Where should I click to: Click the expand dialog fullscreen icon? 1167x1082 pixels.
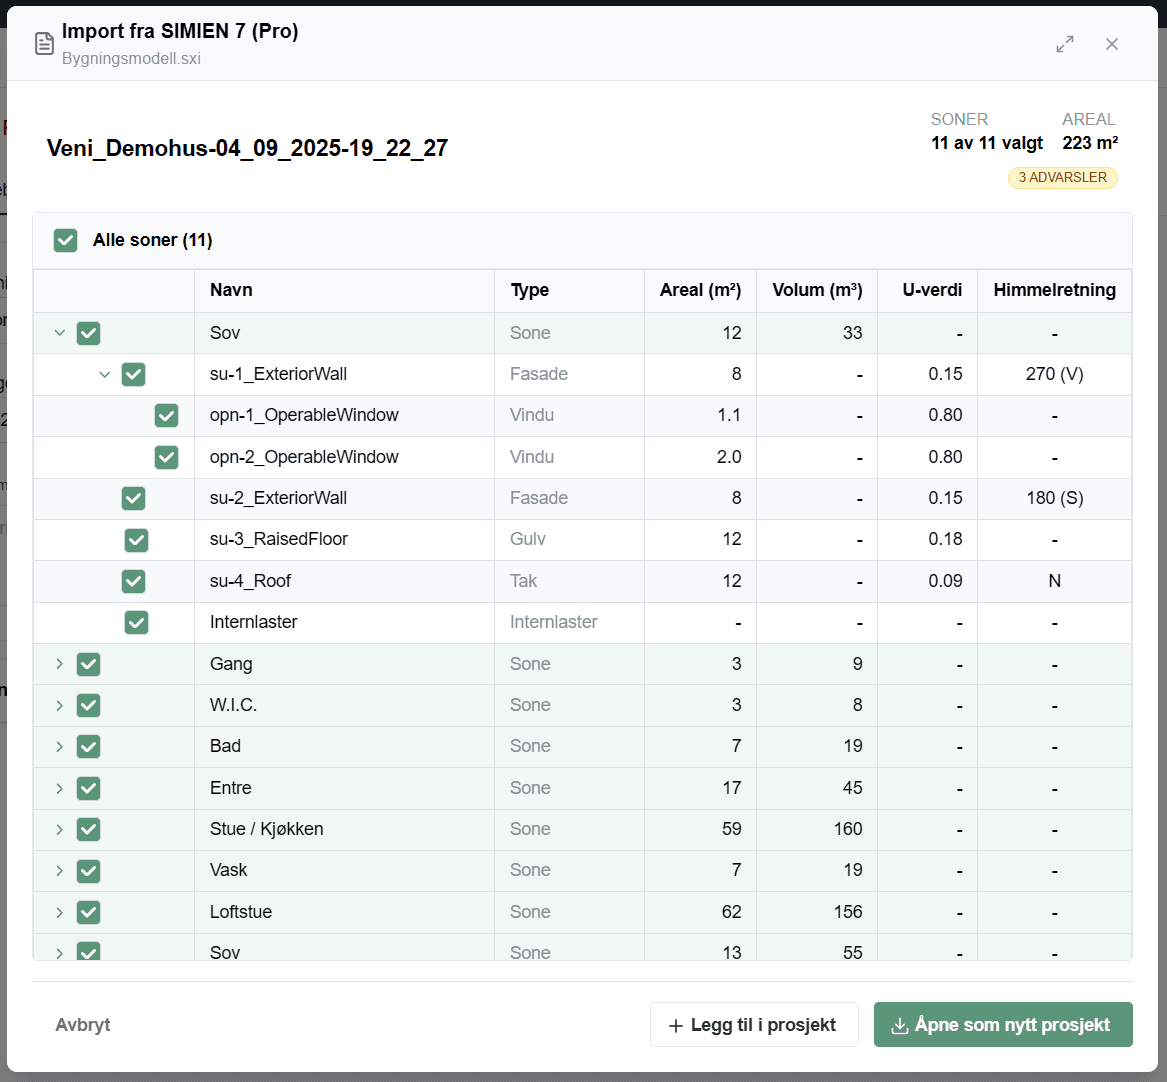tap(1065, 44)
